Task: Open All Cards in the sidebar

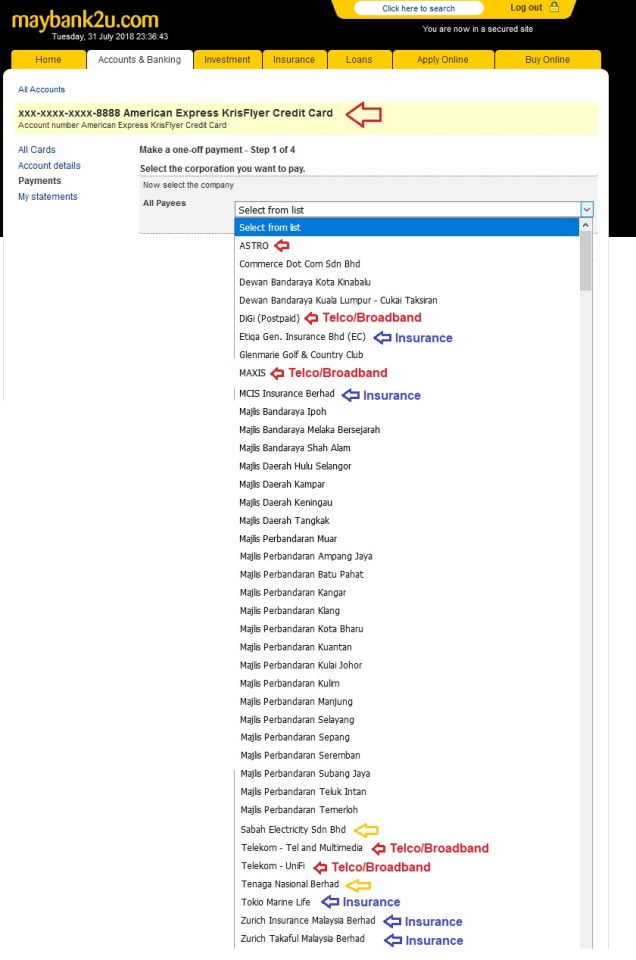Action: pyautogui.click(x=37, y=150)
